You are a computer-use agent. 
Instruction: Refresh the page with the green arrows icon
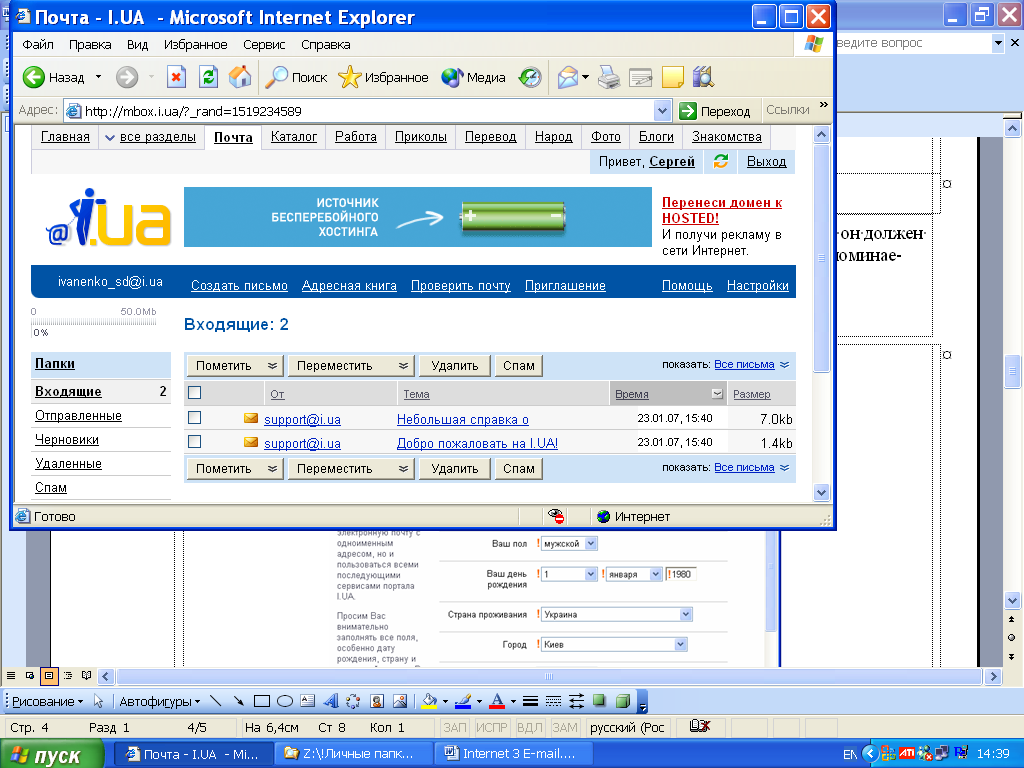208,77
